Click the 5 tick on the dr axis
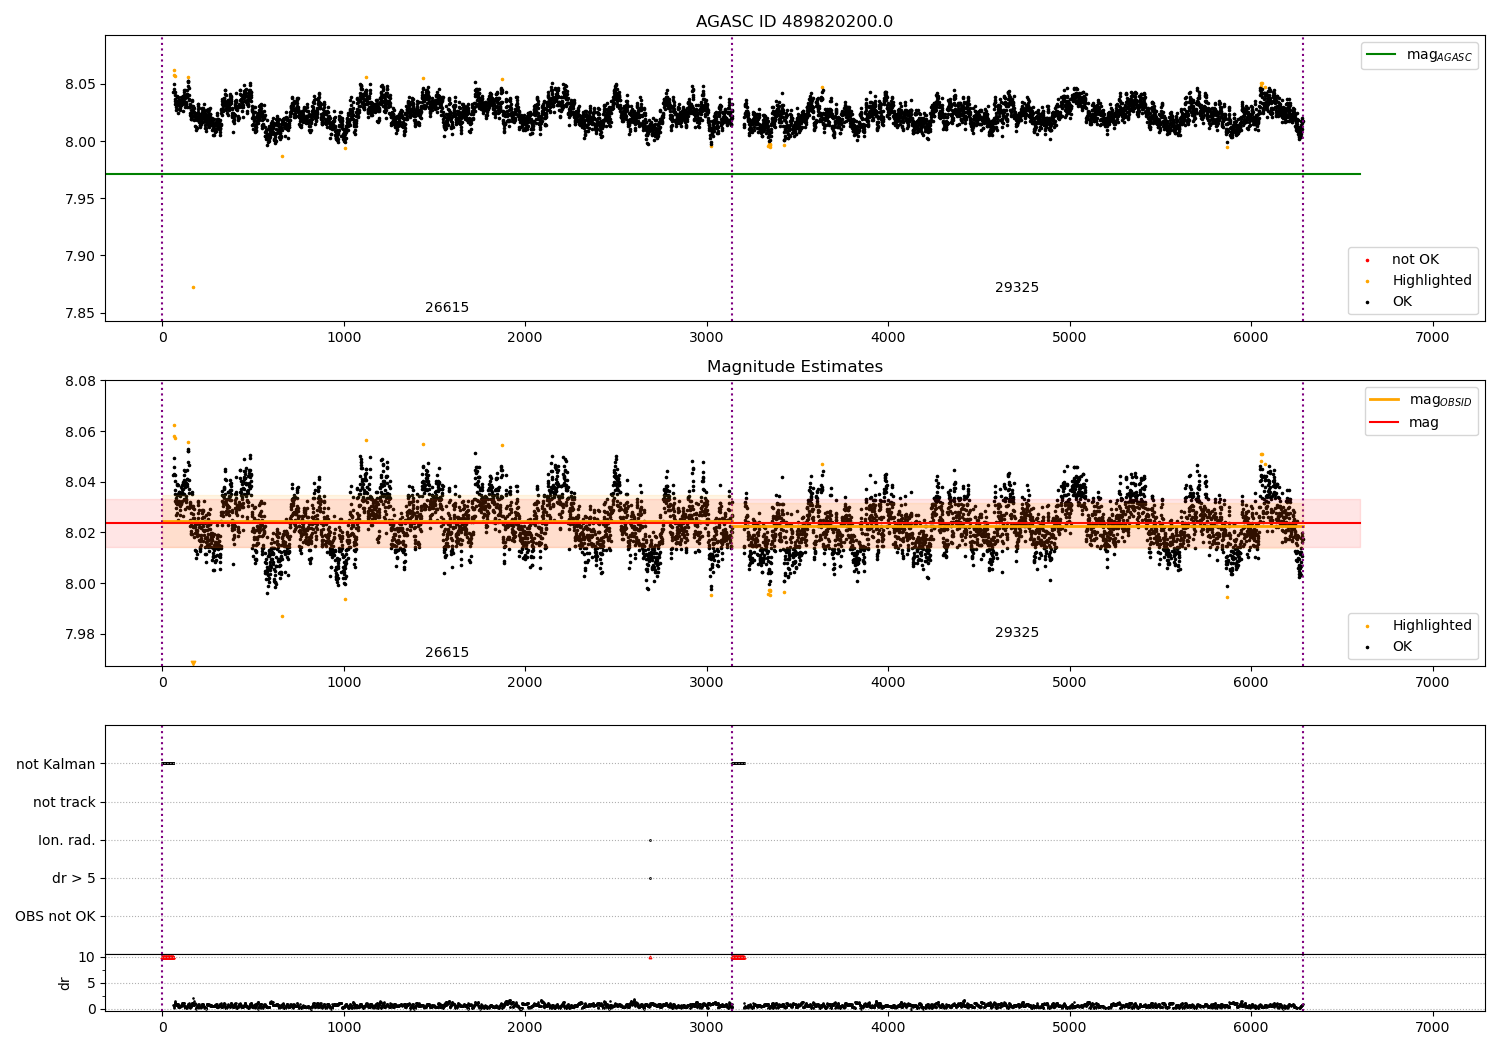This screenshot has height=1050, width=1500. click(x=91, y=983)
